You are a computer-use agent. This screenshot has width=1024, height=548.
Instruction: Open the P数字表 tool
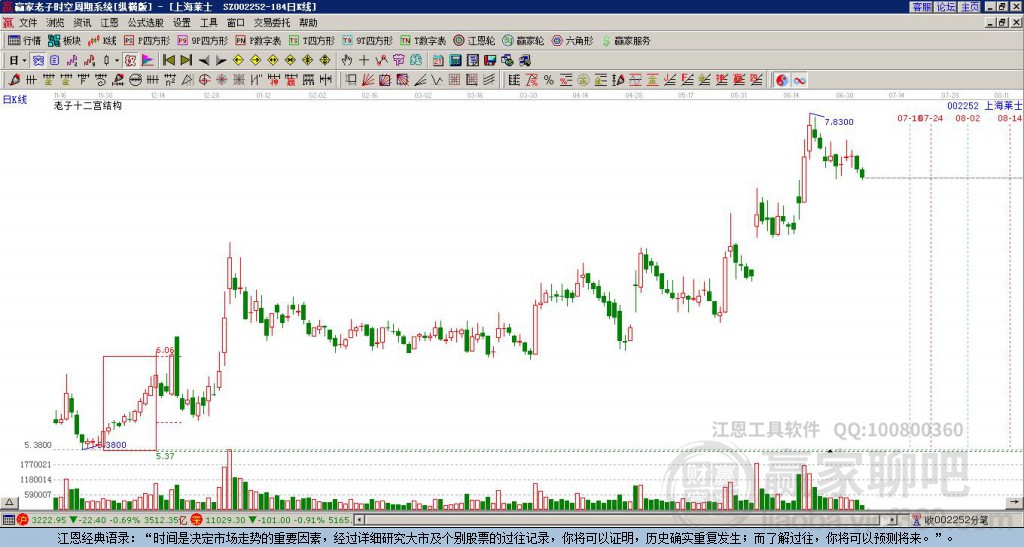tap(259, 40)
